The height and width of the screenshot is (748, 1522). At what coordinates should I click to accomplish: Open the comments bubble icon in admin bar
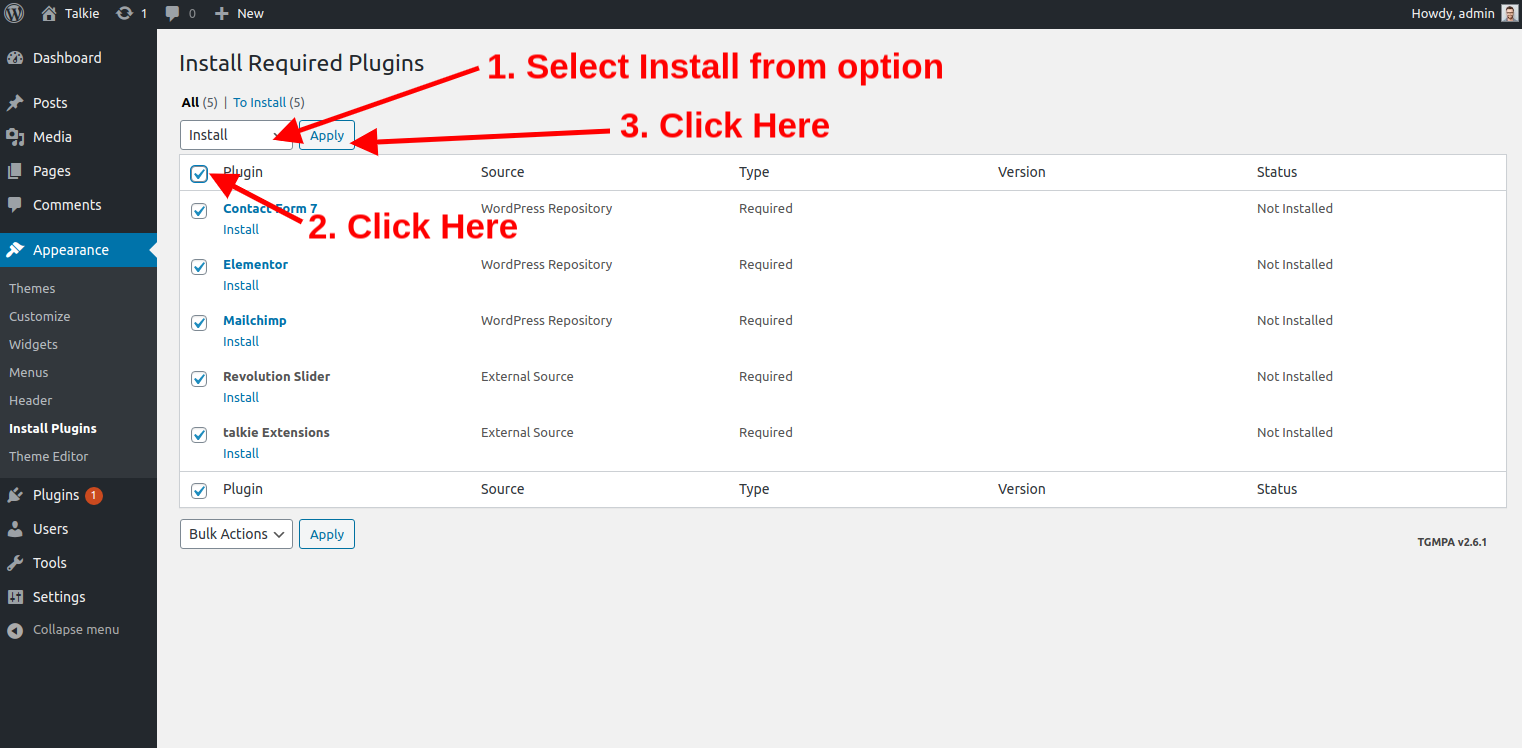(173, 14)
